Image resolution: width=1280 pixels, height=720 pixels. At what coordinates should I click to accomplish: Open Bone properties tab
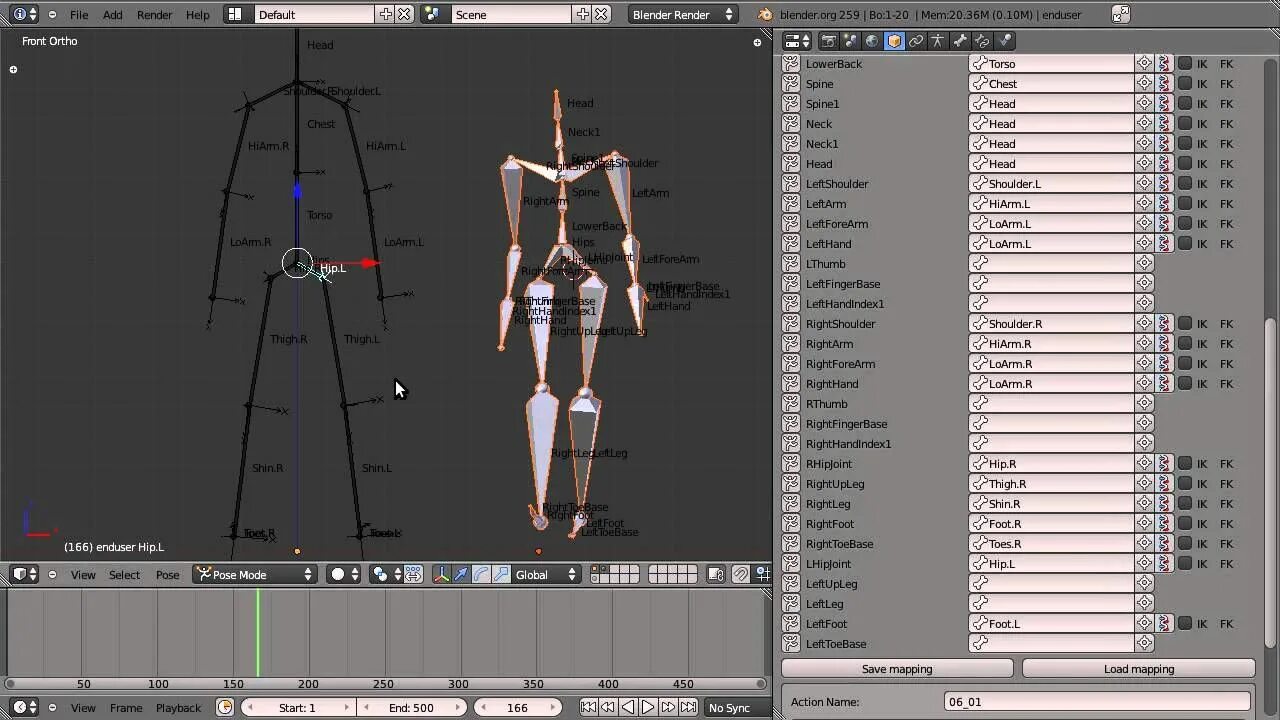[960, 41]
